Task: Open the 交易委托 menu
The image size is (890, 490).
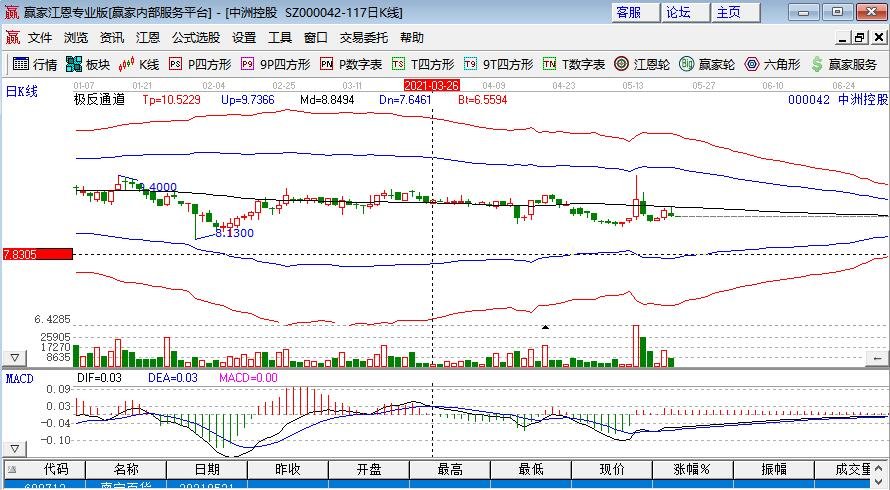Action: coord(364,38)
